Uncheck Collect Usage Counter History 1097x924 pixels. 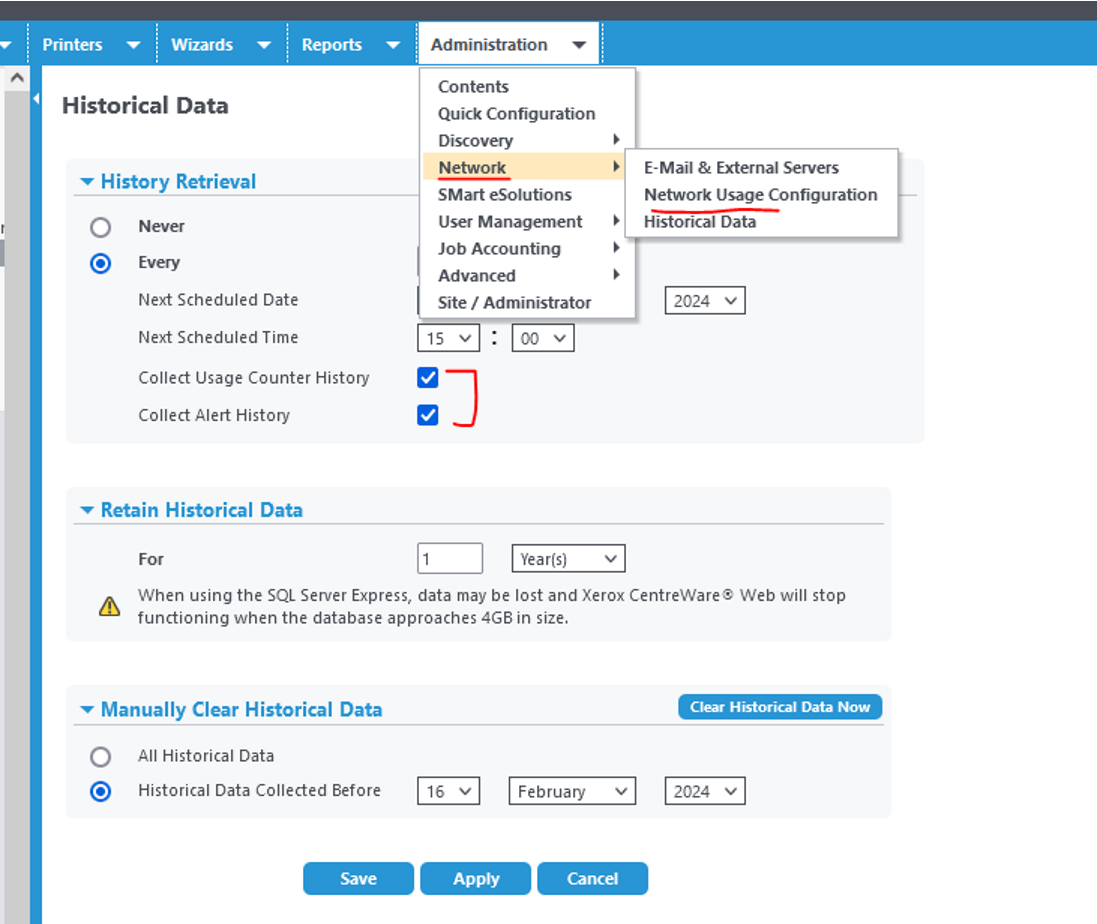(427, 378)
